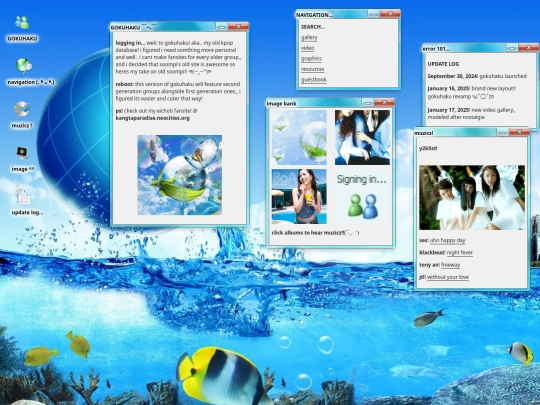The image size is (540, 405).
Task: Close the error 101 window
Action: coord(528,48)
